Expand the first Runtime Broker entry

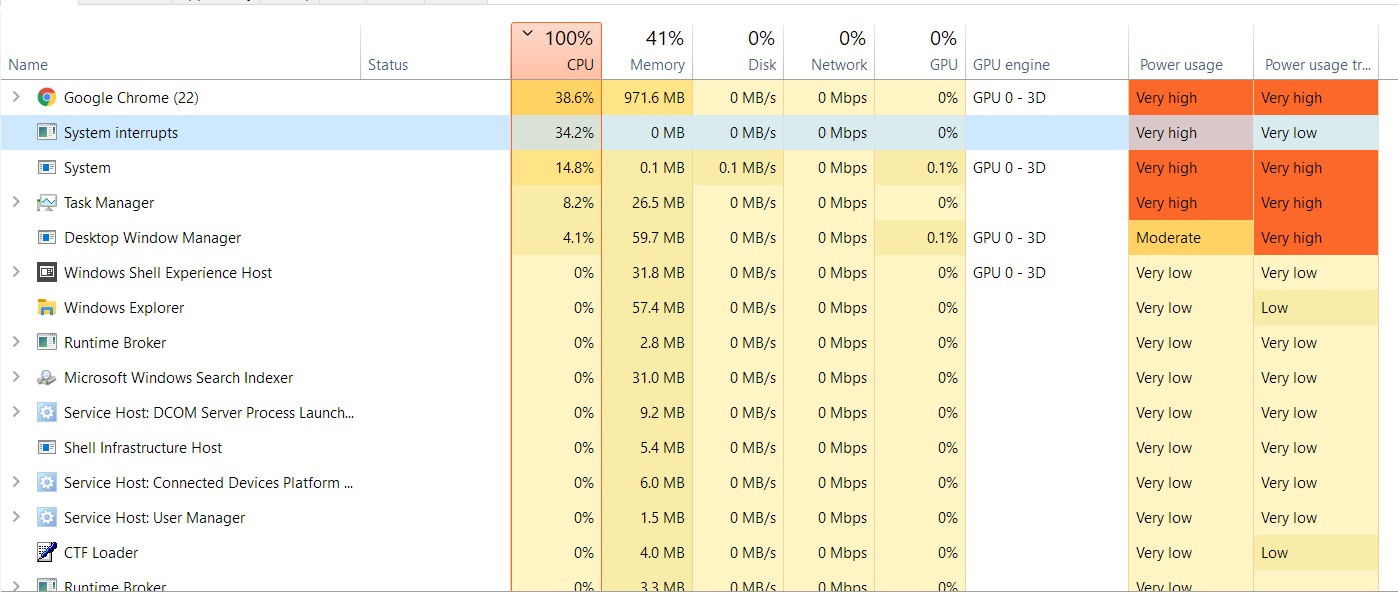pyautogui.click(x=15, y=343)
